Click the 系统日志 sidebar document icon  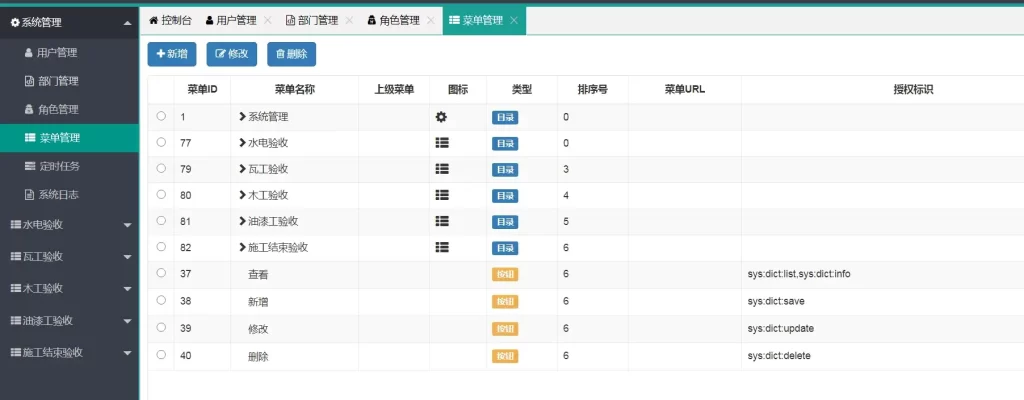pos(28,194)
